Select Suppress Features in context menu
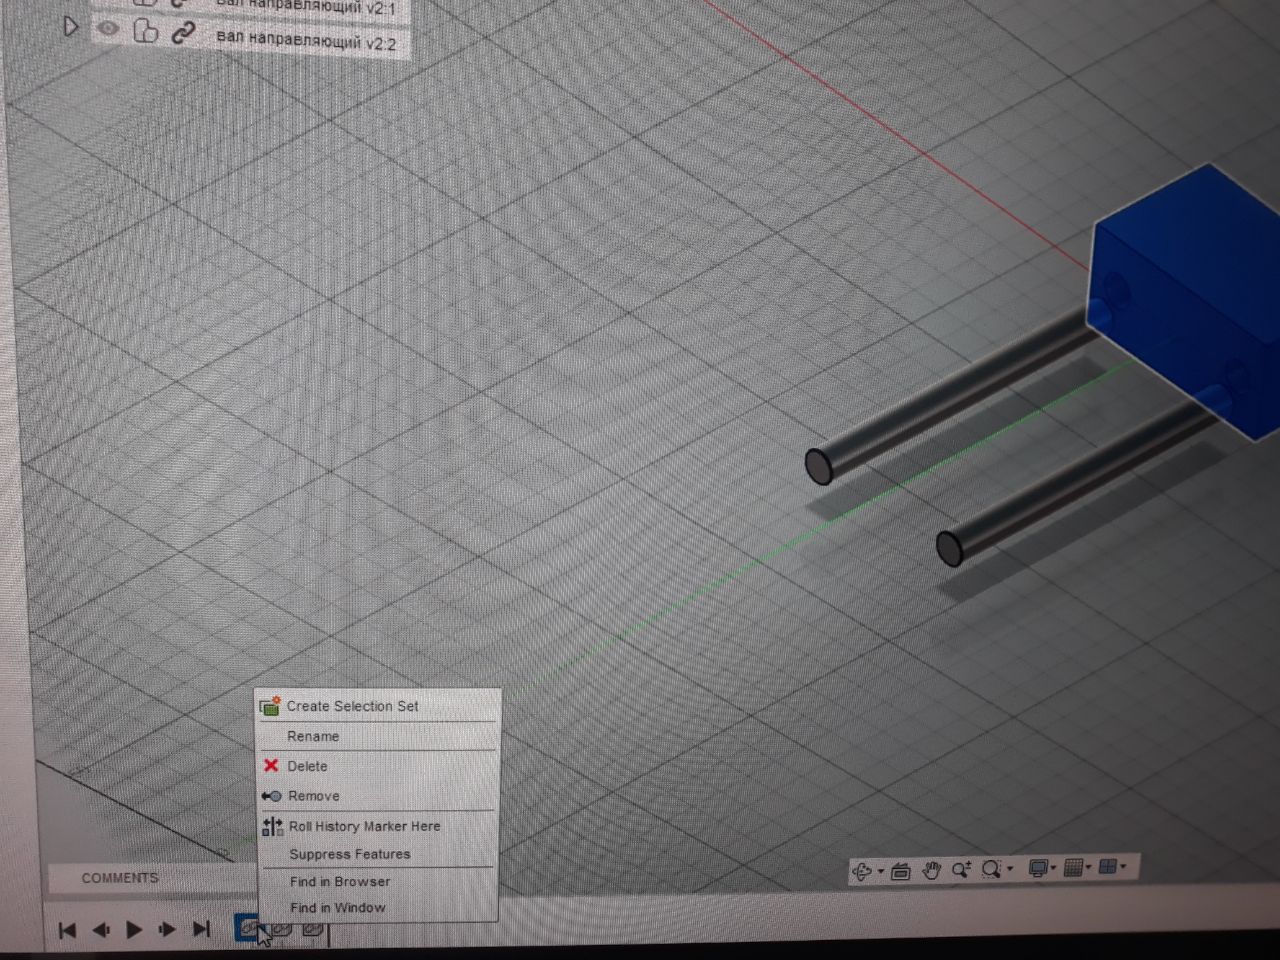Screen dimensions: 1280x960 (378, 854)
